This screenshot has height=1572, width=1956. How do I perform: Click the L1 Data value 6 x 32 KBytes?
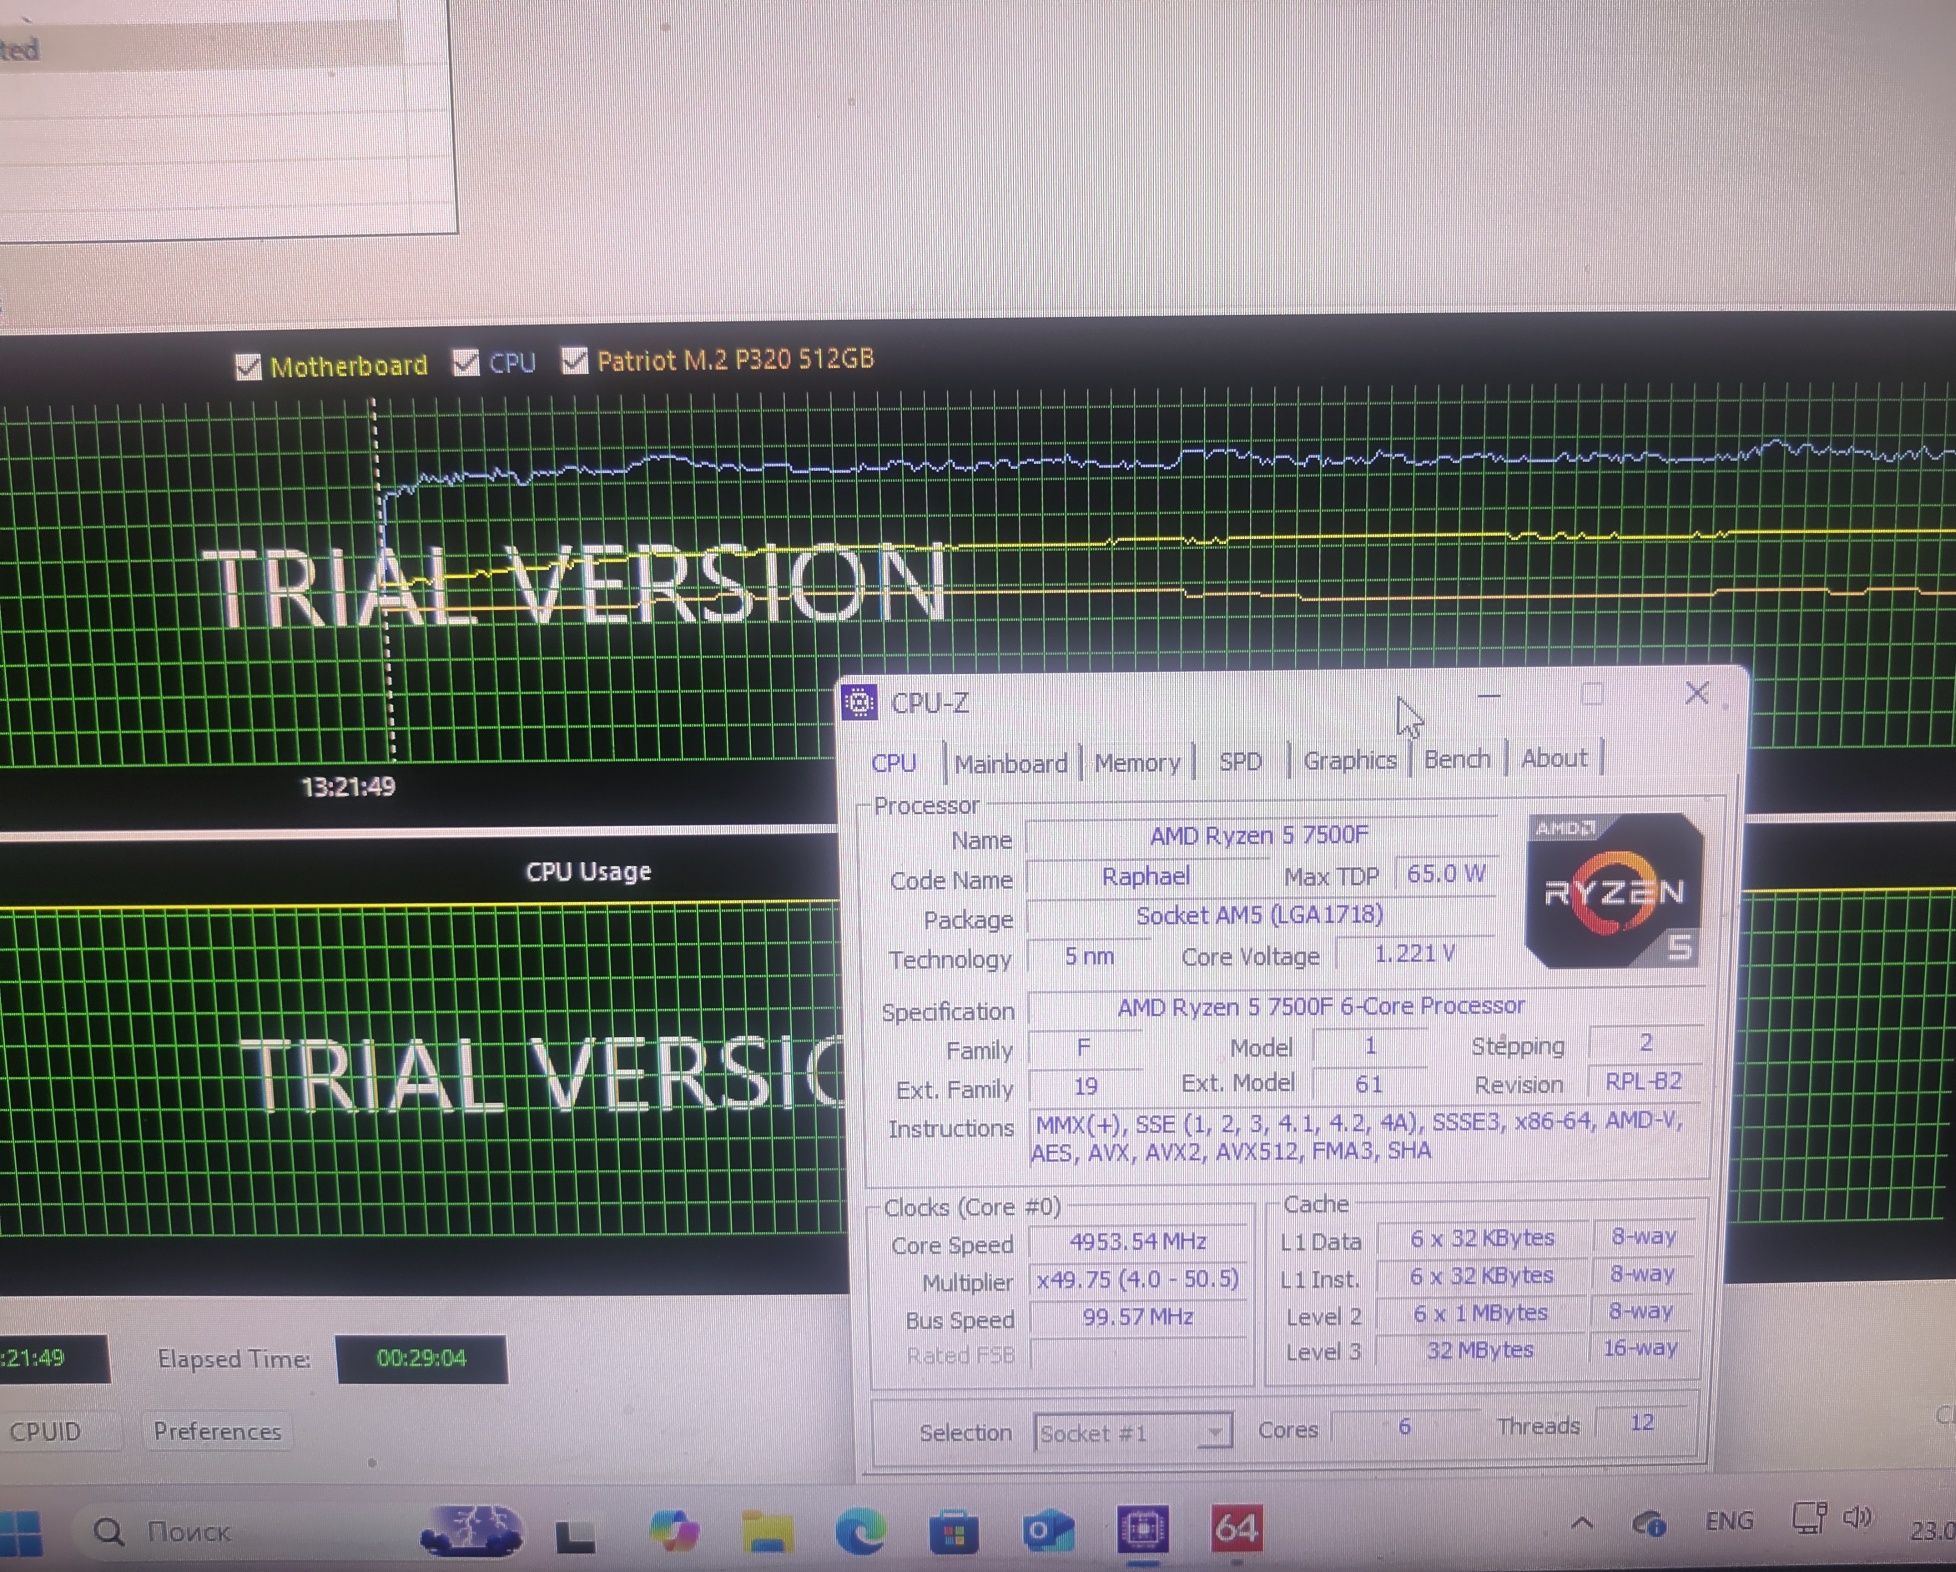(1482, 1238)
